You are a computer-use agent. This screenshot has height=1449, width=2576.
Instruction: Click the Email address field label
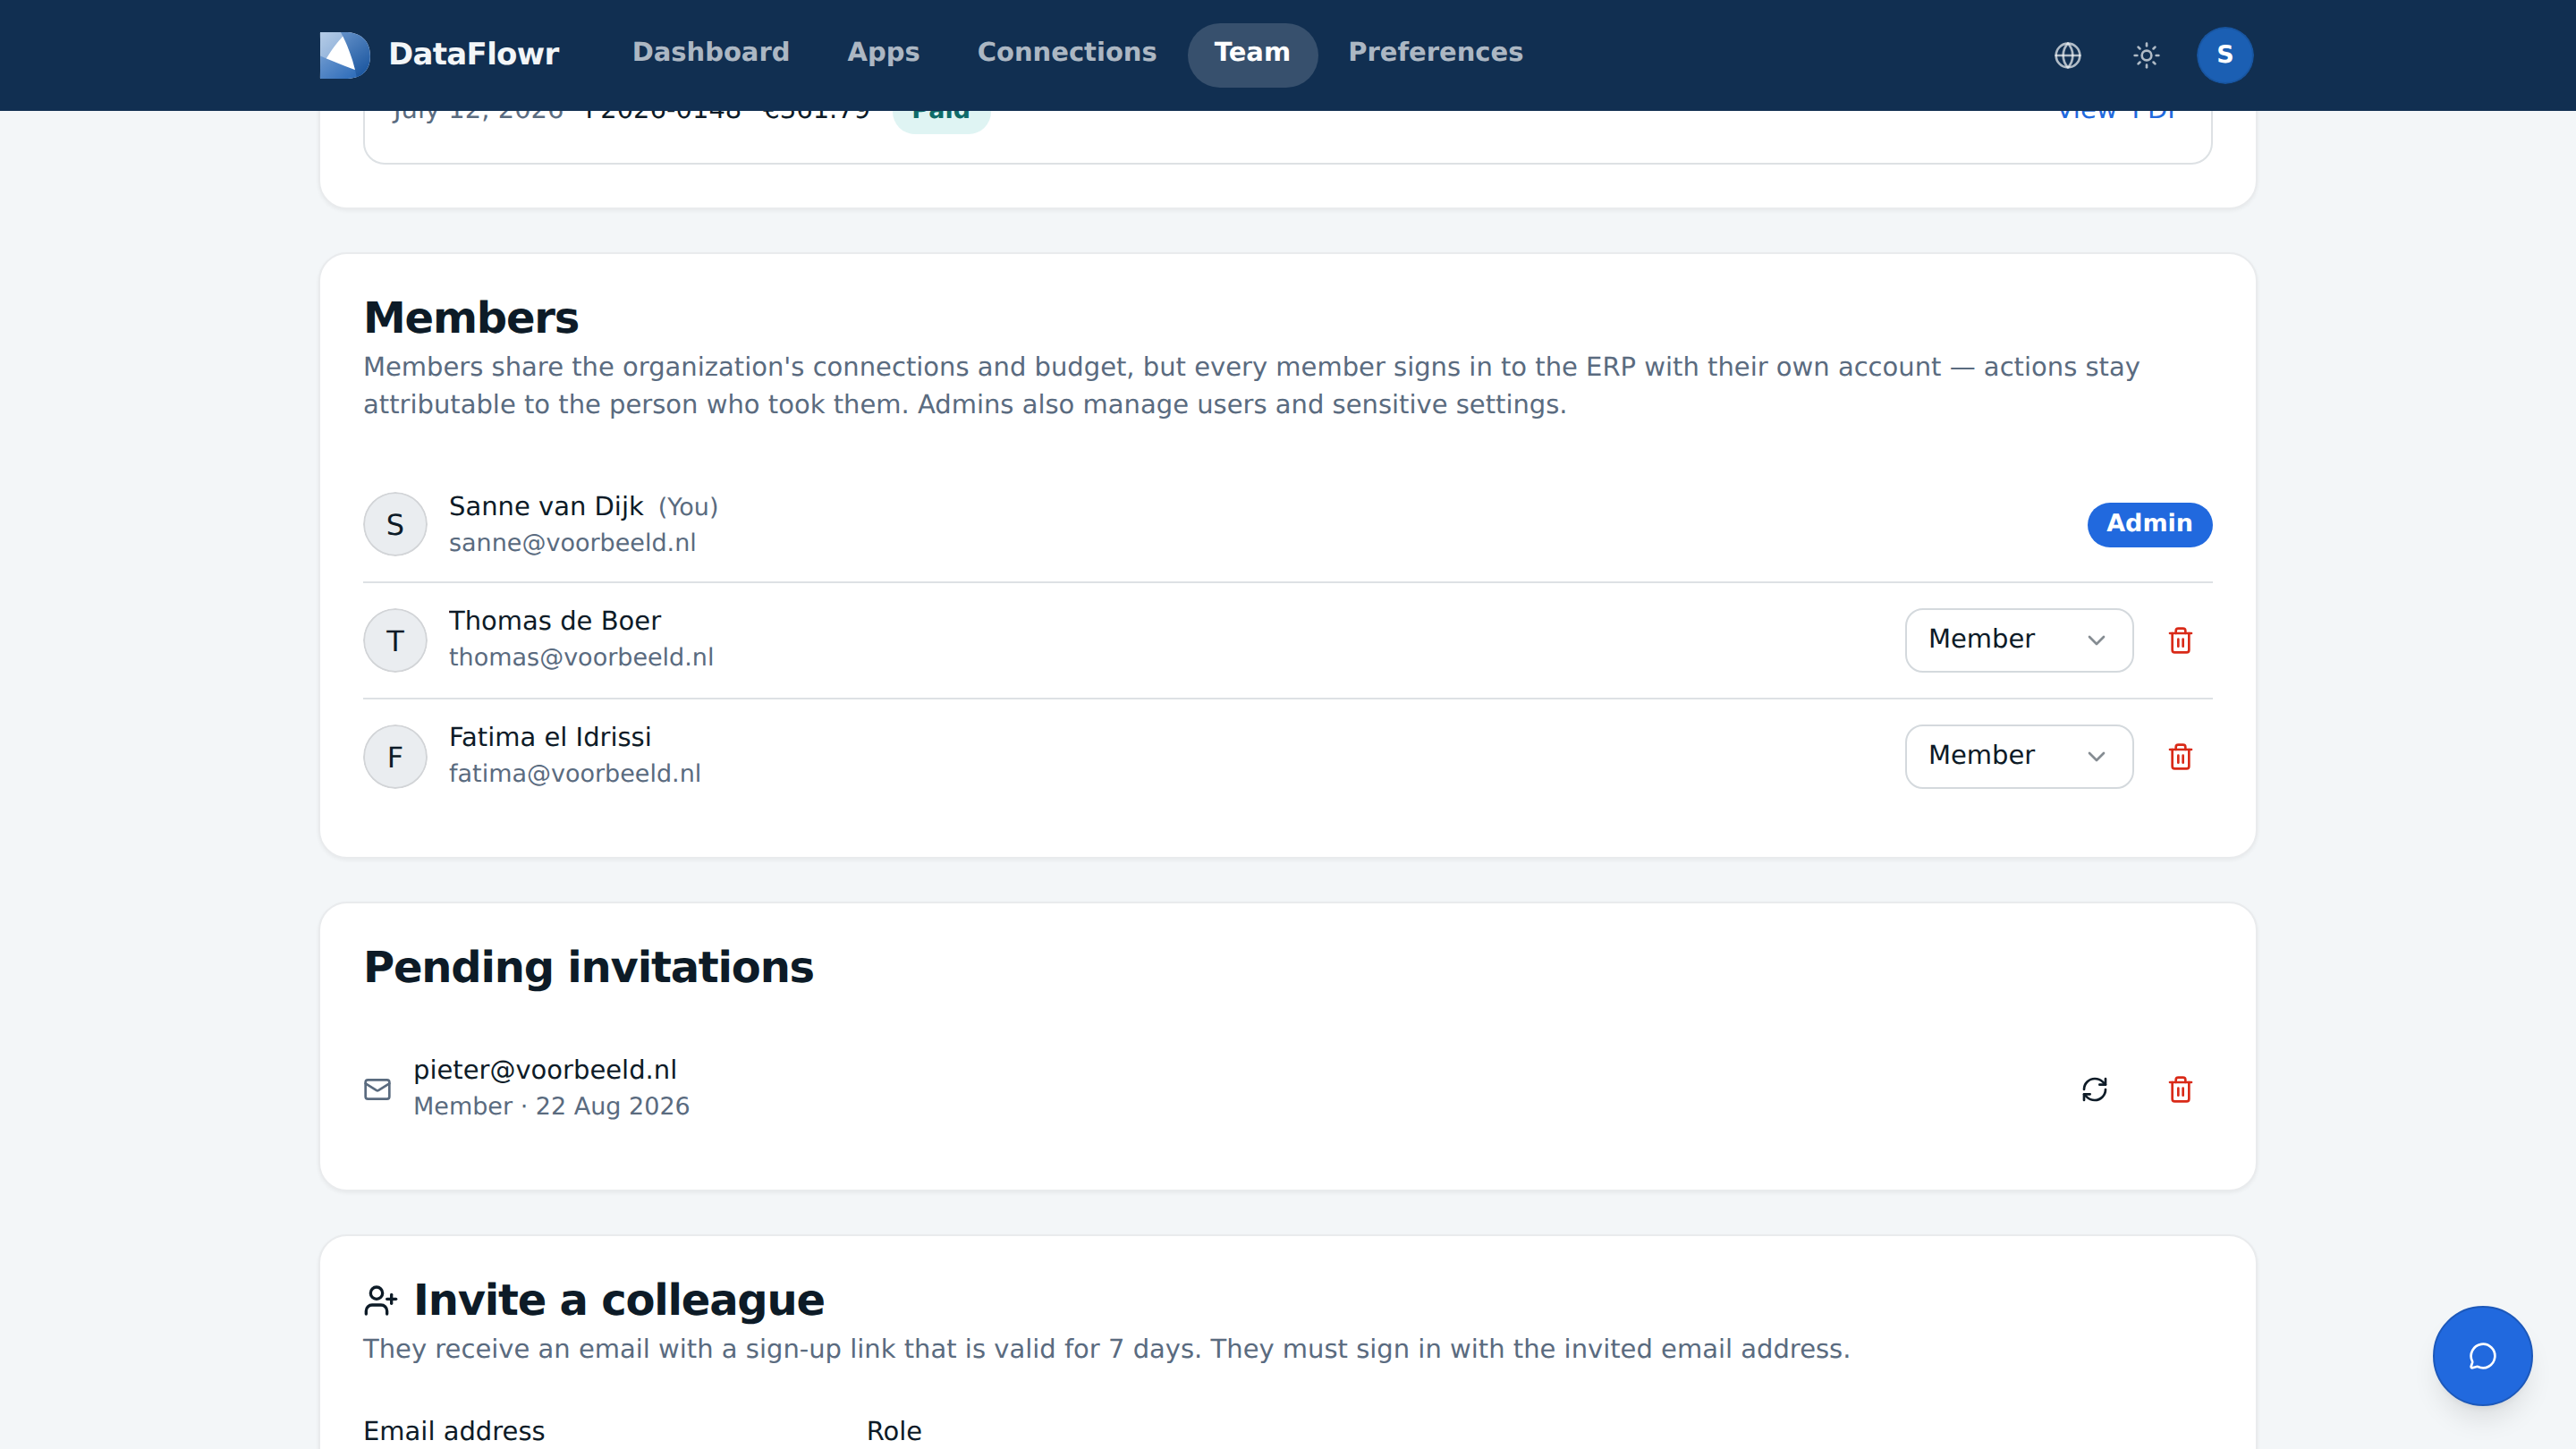click(454, 1431)
